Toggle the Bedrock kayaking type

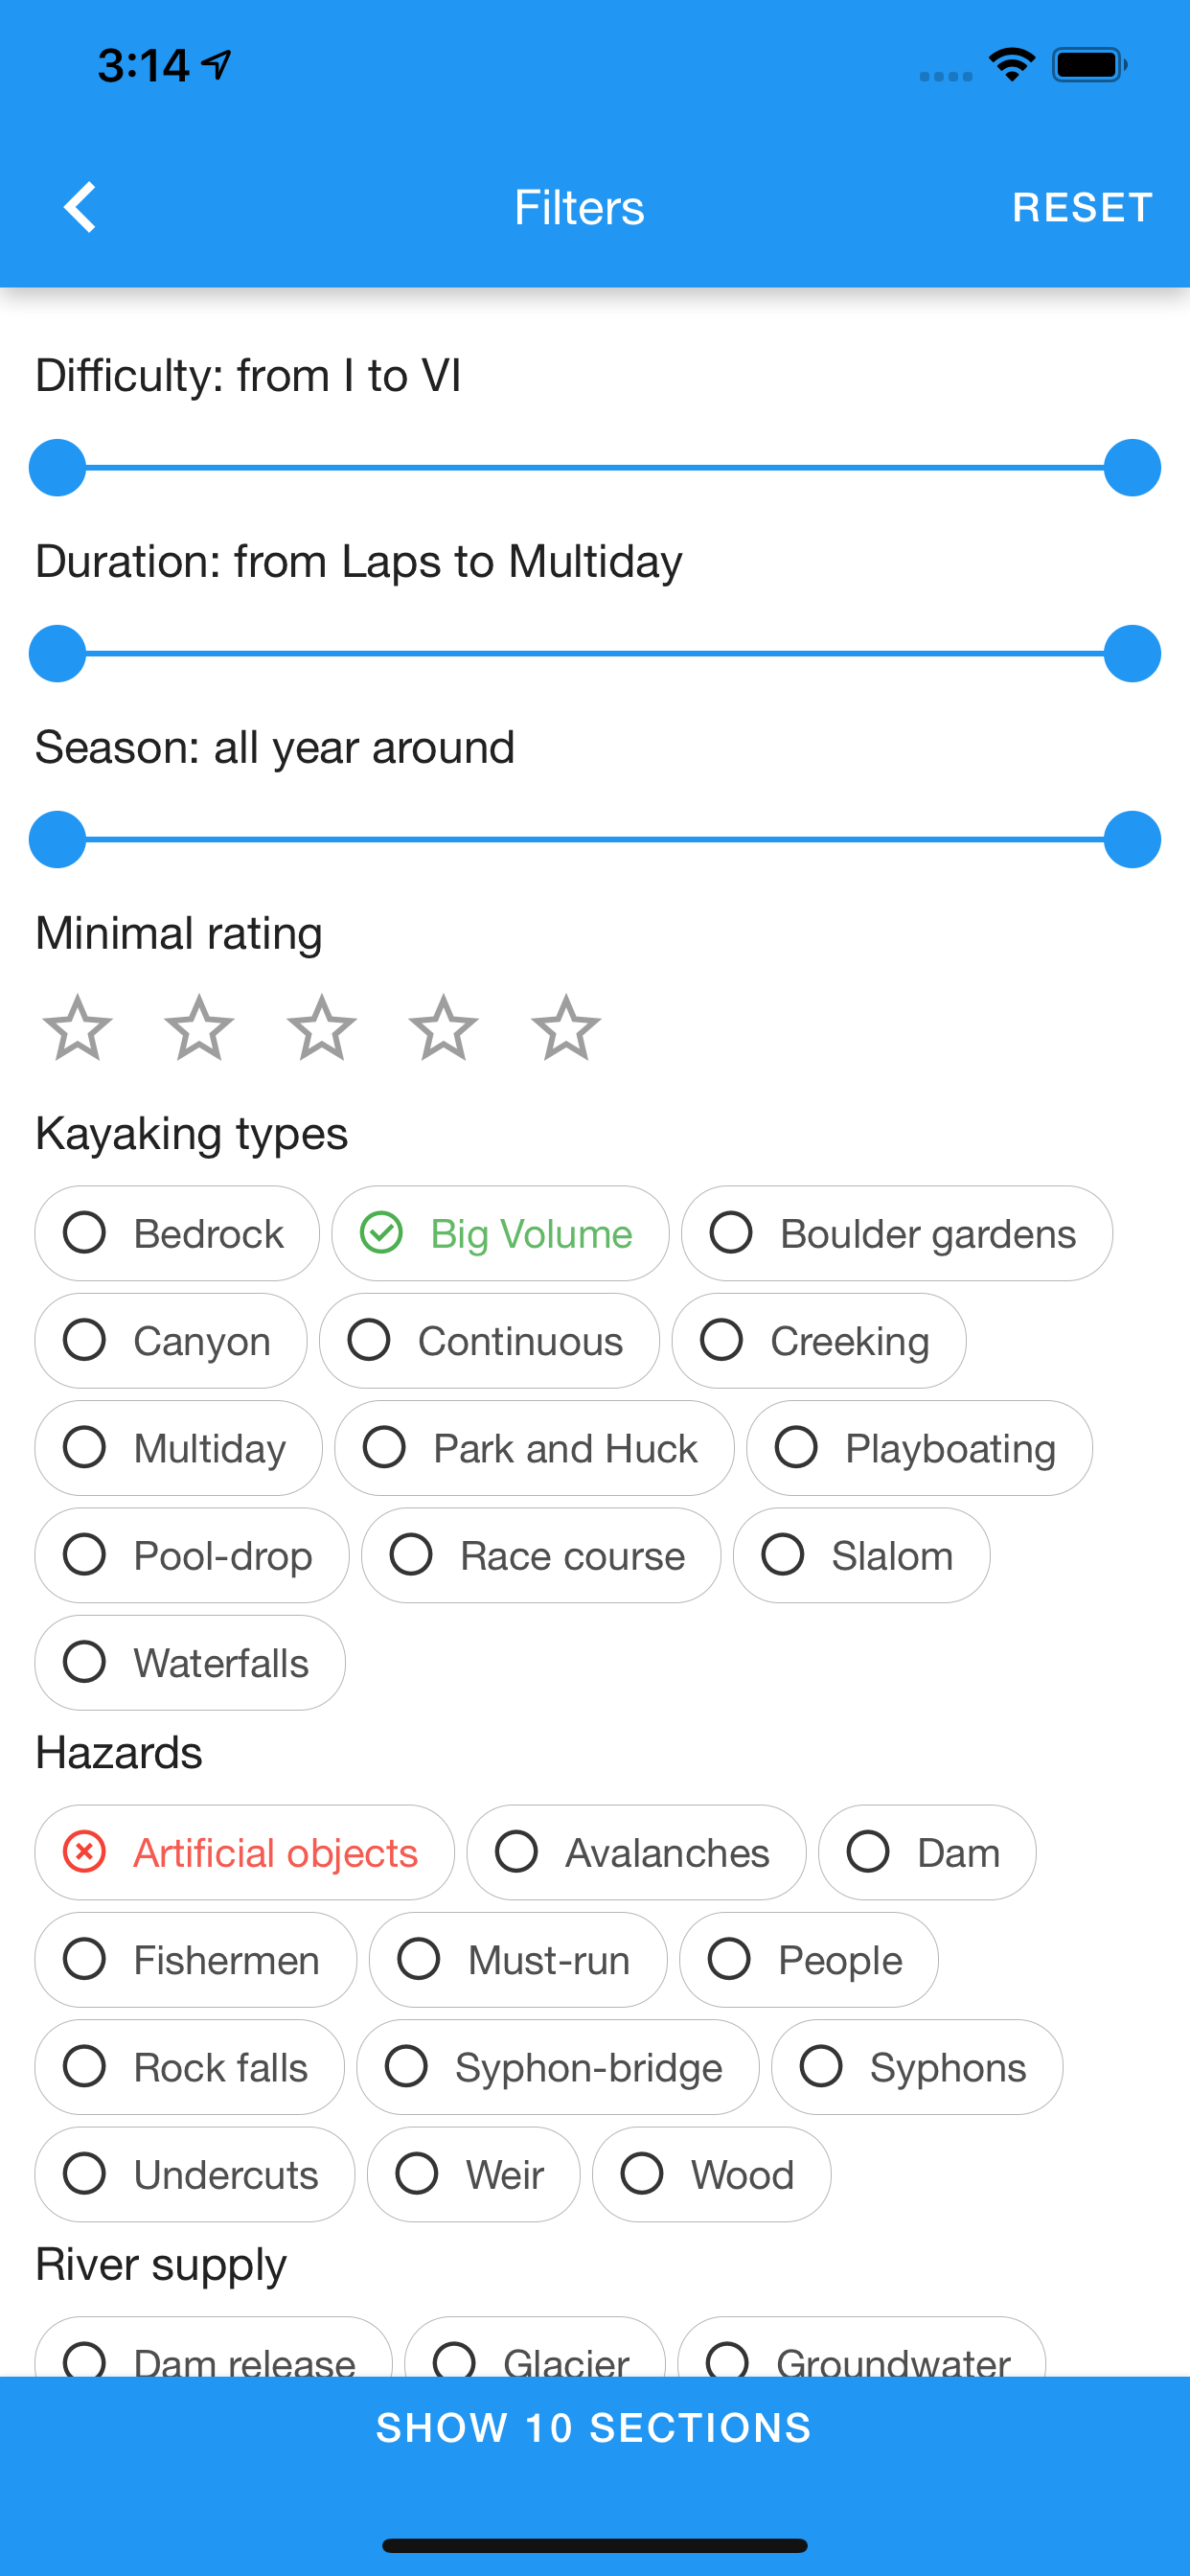pos(177,1233)
